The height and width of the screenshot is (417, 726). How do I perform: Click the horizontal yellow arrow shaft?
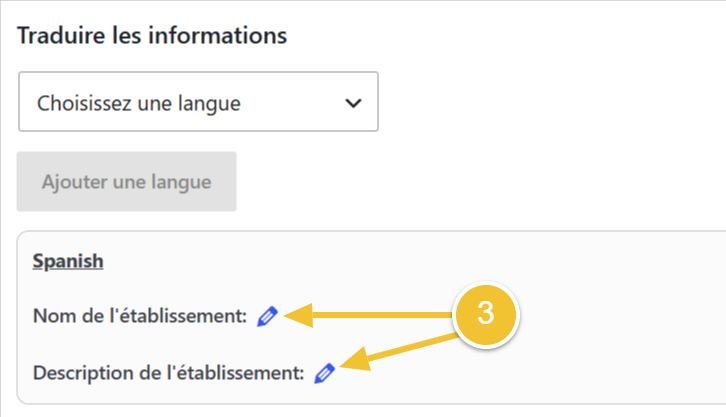[383, 315]
